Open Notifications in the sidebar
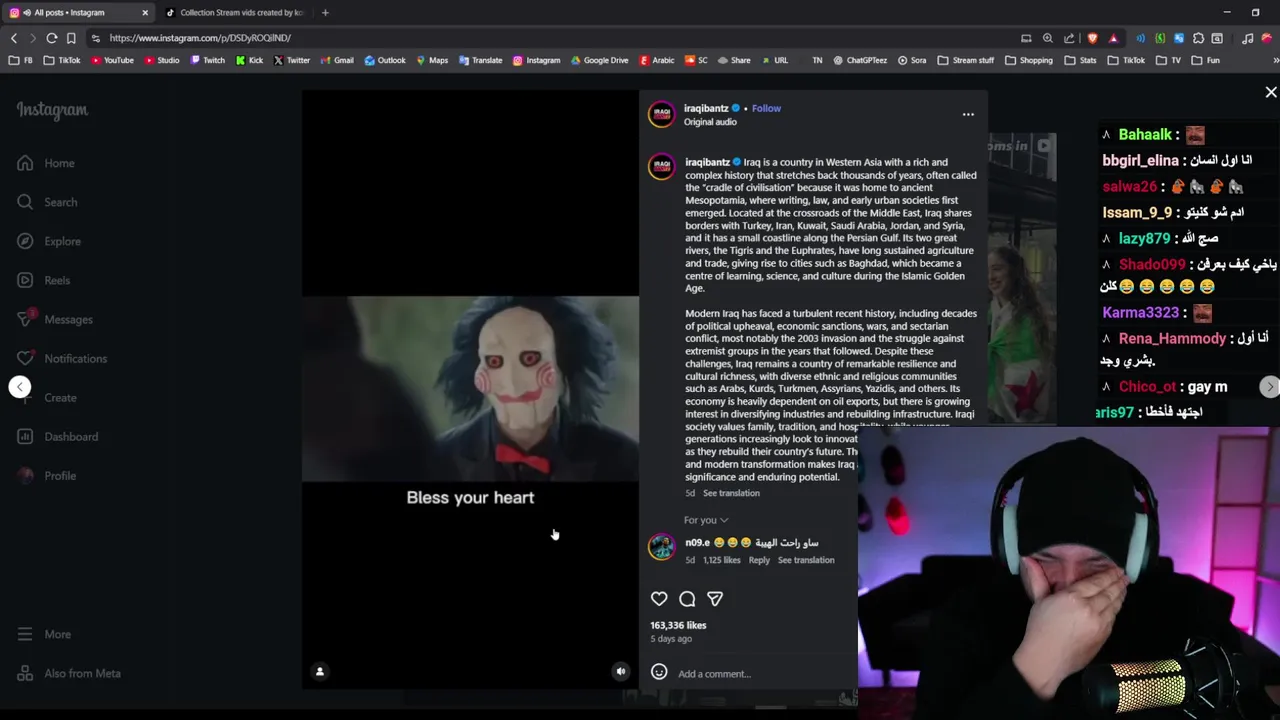 62,358
